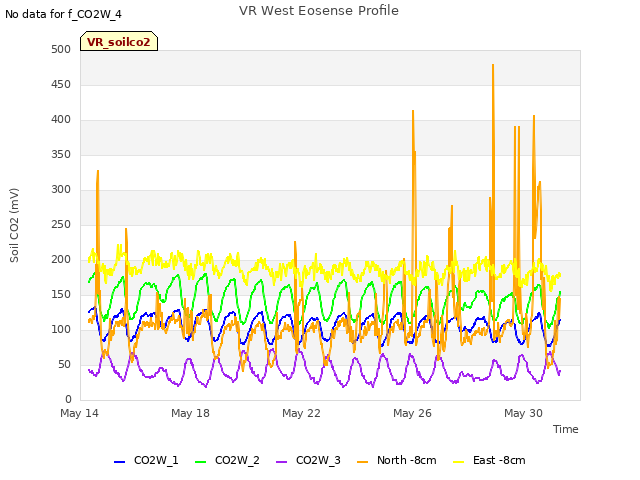This screenshot has width=640, height=480.
Task: Click the 'No data for f_CO2W_4' message
Action: click(x=63, y=14)
